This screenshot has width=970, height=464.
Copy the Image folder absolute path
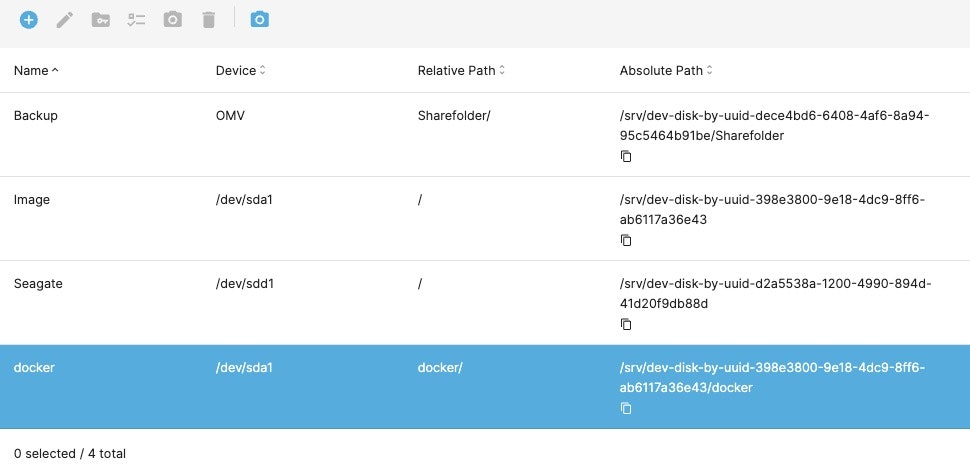click(x=626, y=240)
